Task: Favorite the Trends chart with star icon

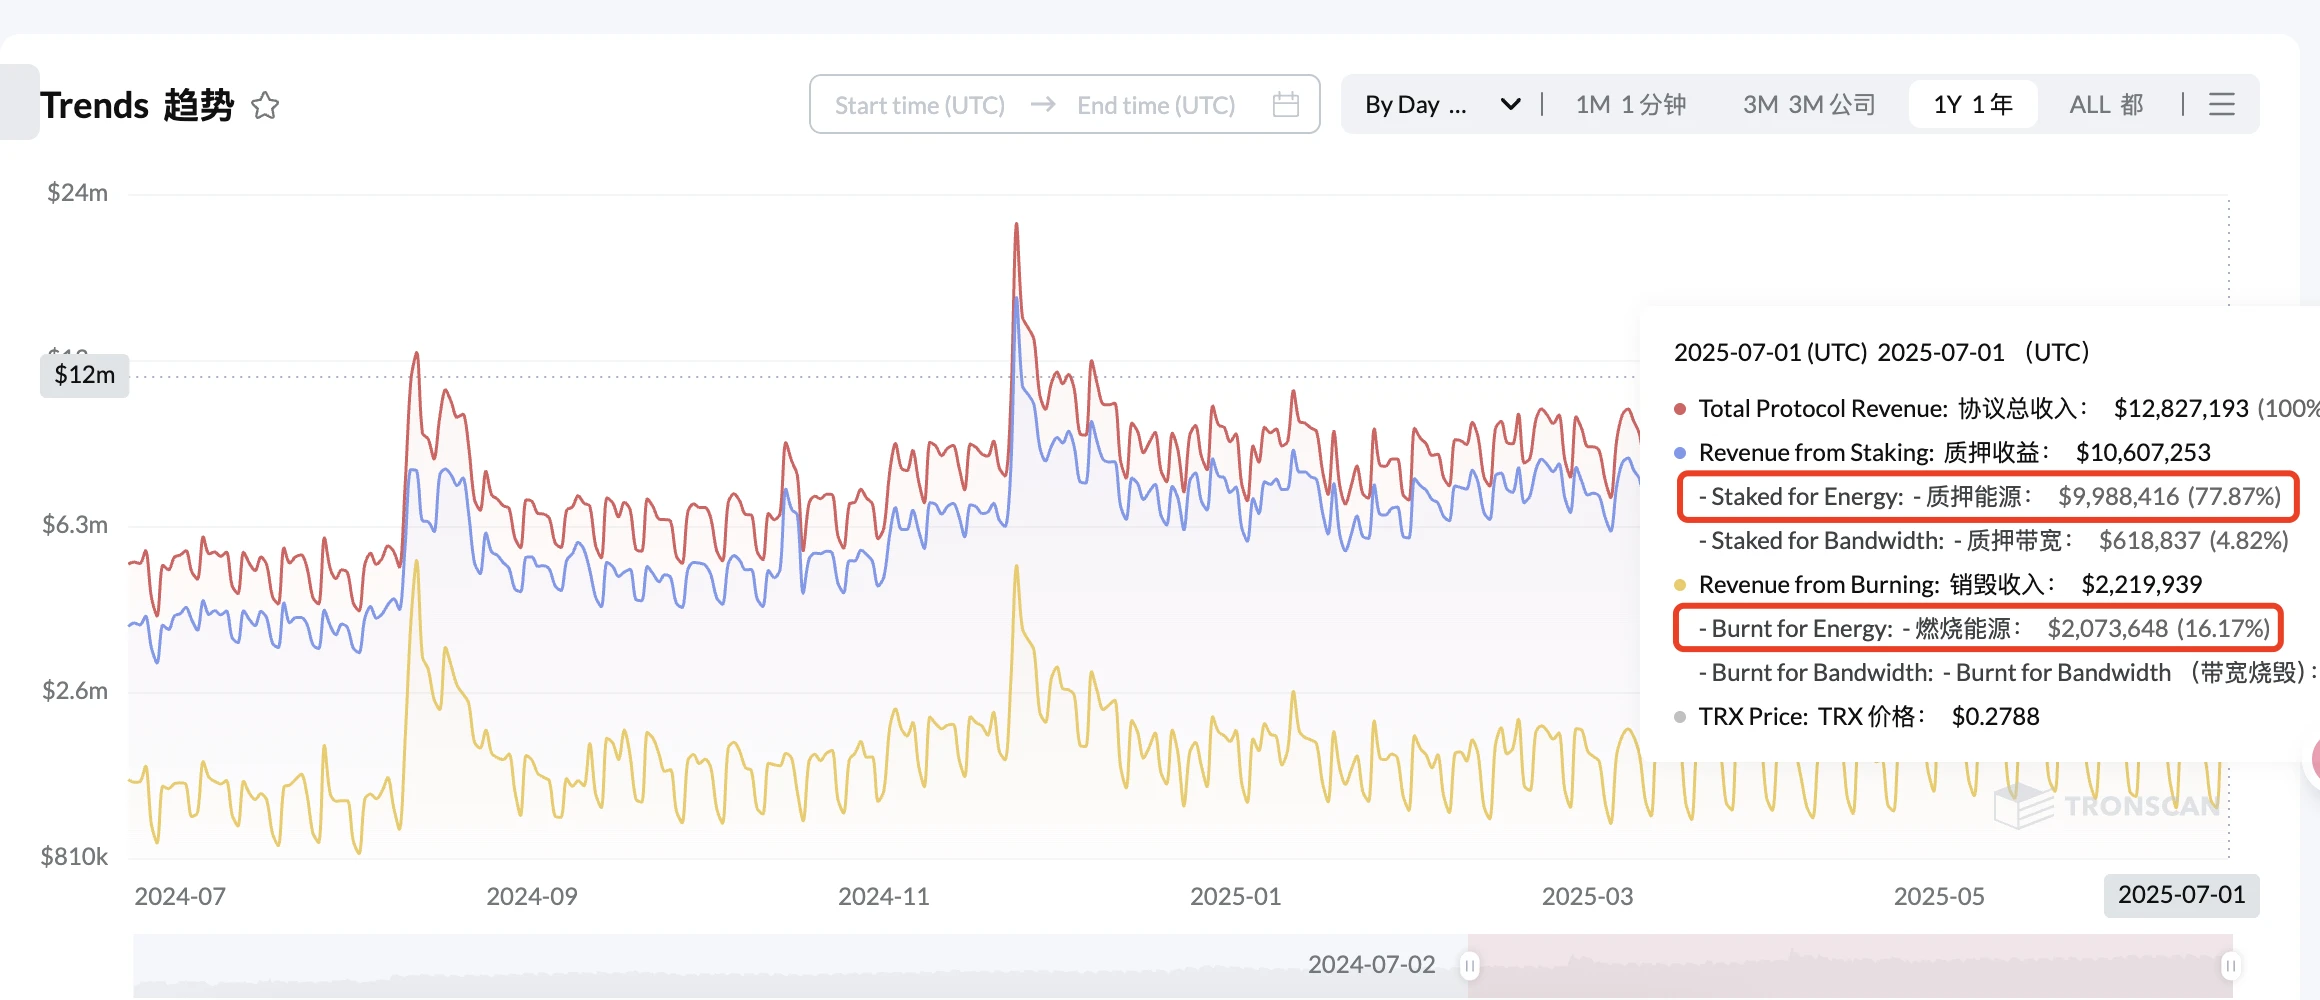Action: pyautogui.click(x=265, y=105)
